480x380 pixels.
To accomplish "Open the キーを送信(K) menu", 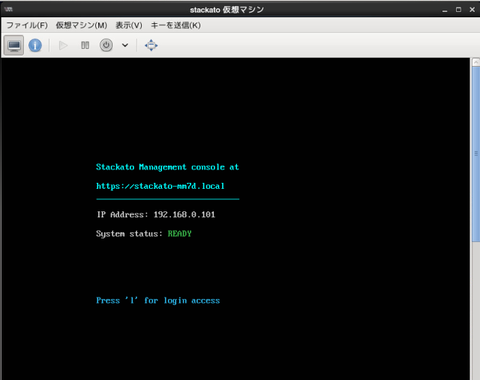I will coord(176,25).
